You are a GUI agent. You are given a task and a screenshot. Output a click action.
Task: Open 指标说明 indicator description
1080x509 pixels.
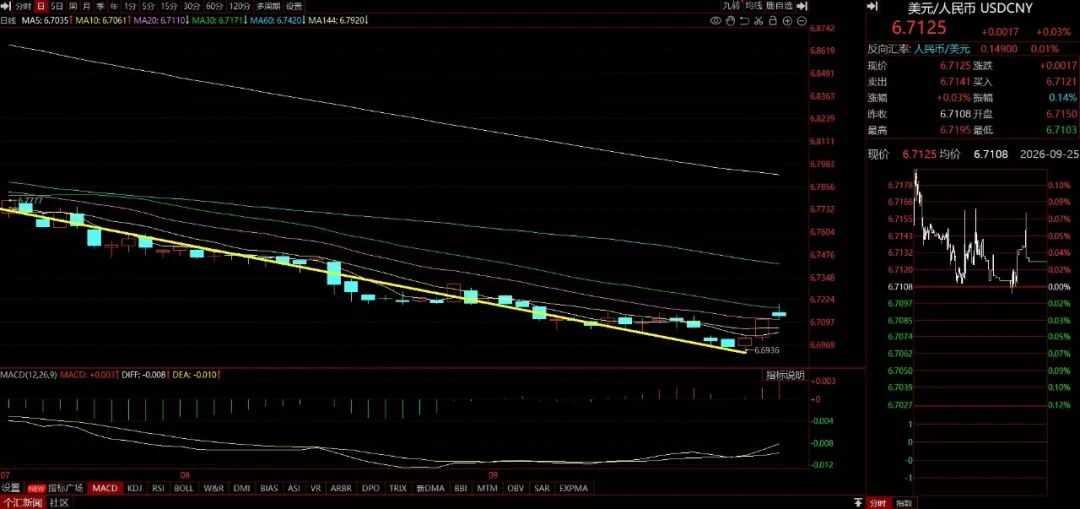(785, 375)
